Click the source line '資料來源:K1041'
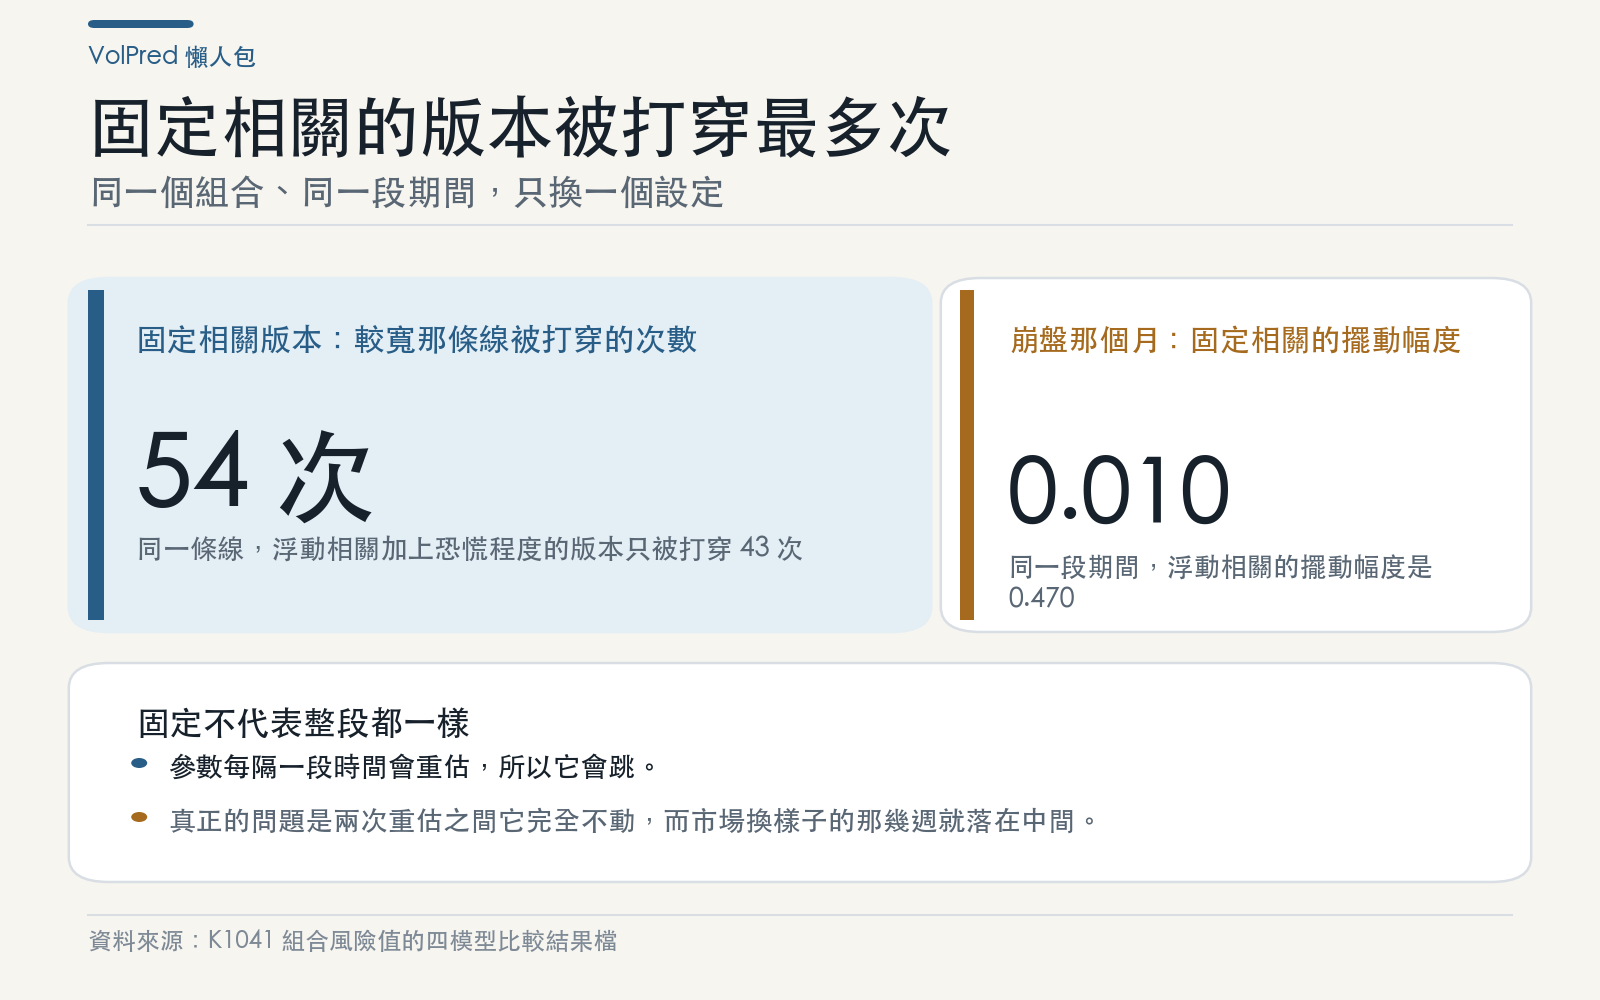This screenshot has width=1600, height=1000. pos(352,941)
